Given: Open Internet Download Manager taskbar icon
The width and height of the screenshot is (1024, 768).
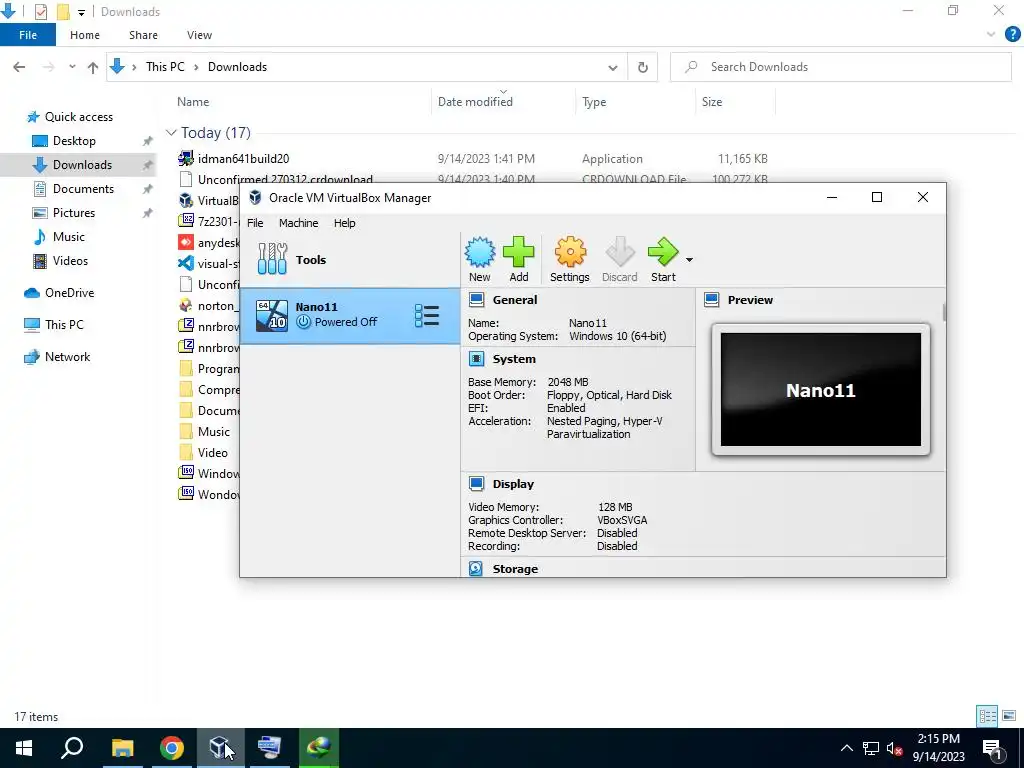Looking at the screenshot, I should 319,748.
